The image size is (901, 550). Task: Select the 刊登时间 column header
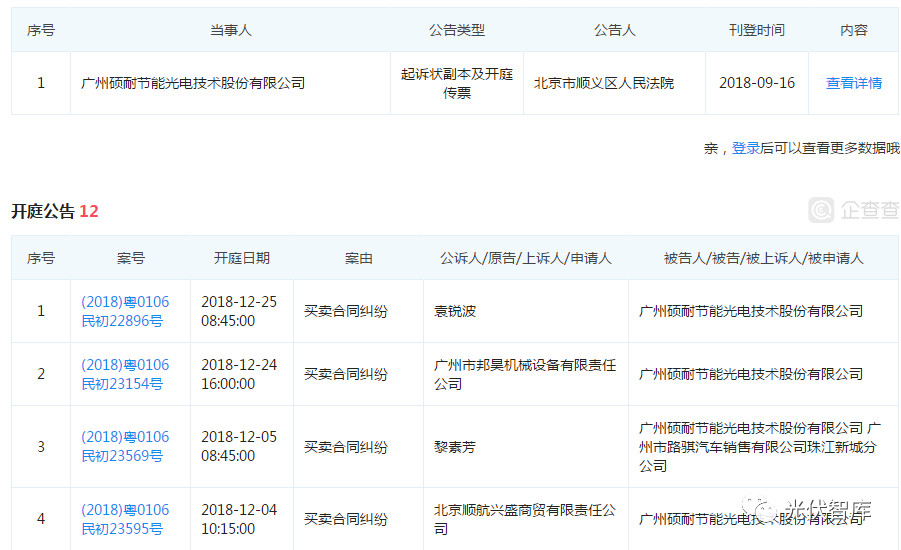[x=757, y=30]
